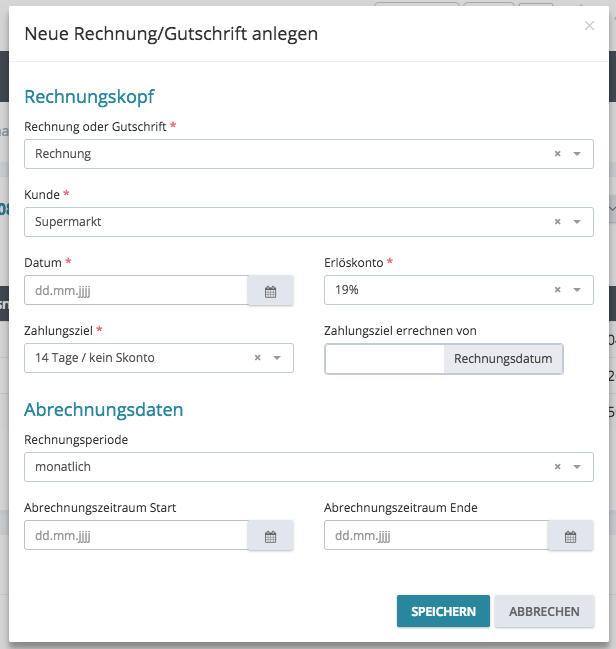Close the Neue Rechnung dialog
The width and height of the screenshot is (616, 649).
point(589,26)
